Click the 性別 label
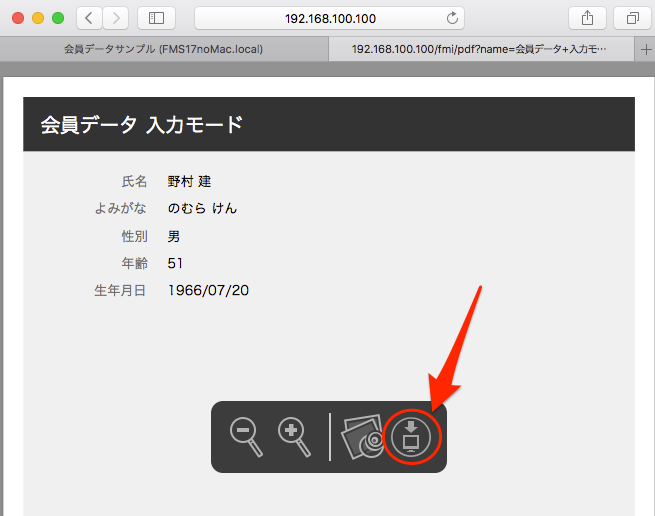 [134, 236]
